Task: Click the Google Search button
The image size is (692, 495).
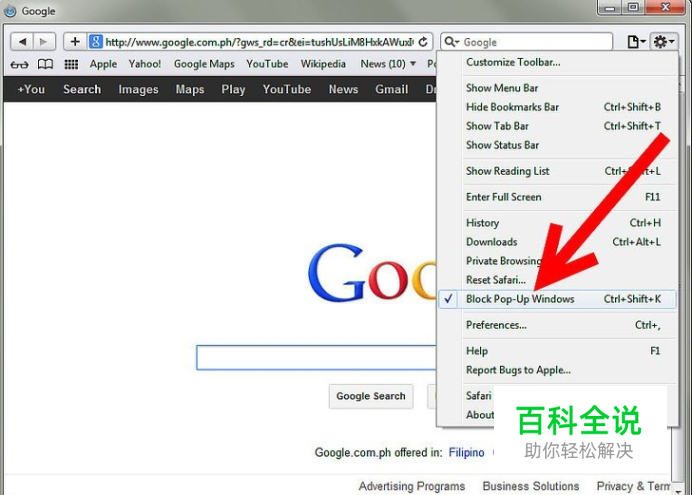Action: coord(371,396)
